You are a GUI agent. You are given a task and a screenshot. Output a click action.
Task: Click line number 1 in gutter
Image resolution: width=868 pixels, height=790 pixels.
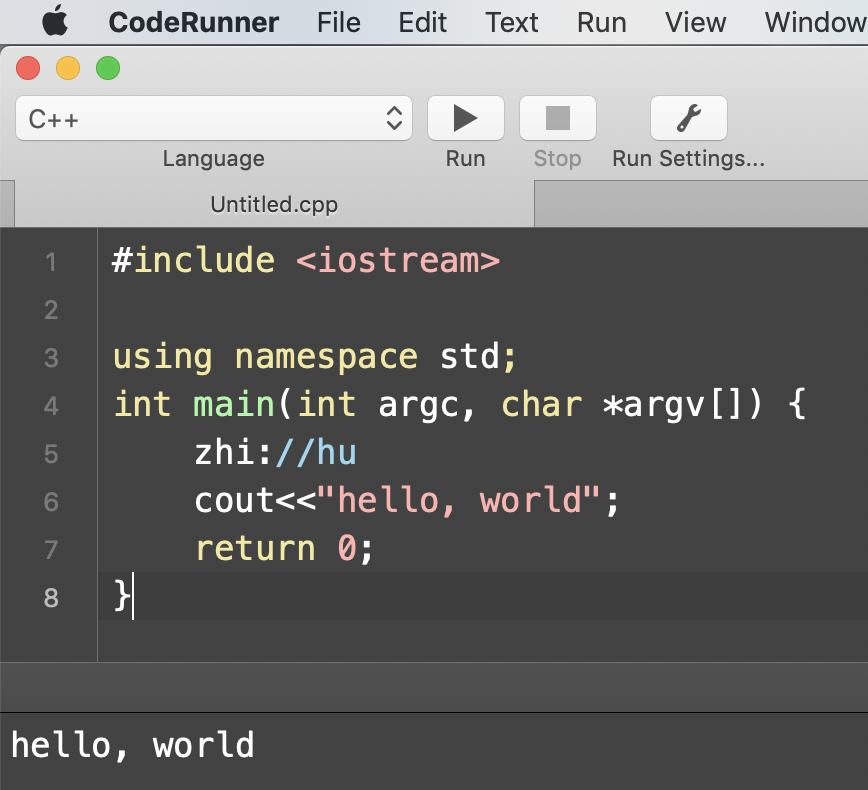pos(51,262)
